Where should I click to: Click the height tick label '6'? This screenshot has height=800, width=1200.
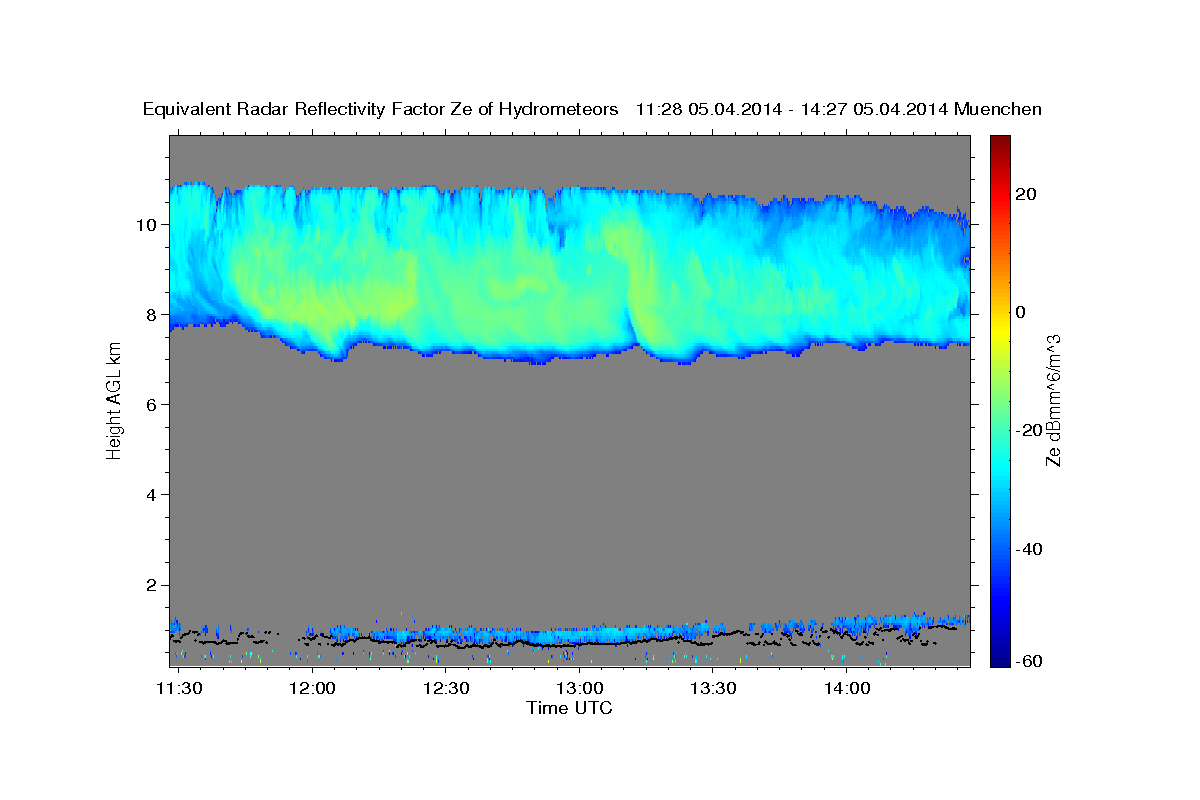click(x=153, y=405)
